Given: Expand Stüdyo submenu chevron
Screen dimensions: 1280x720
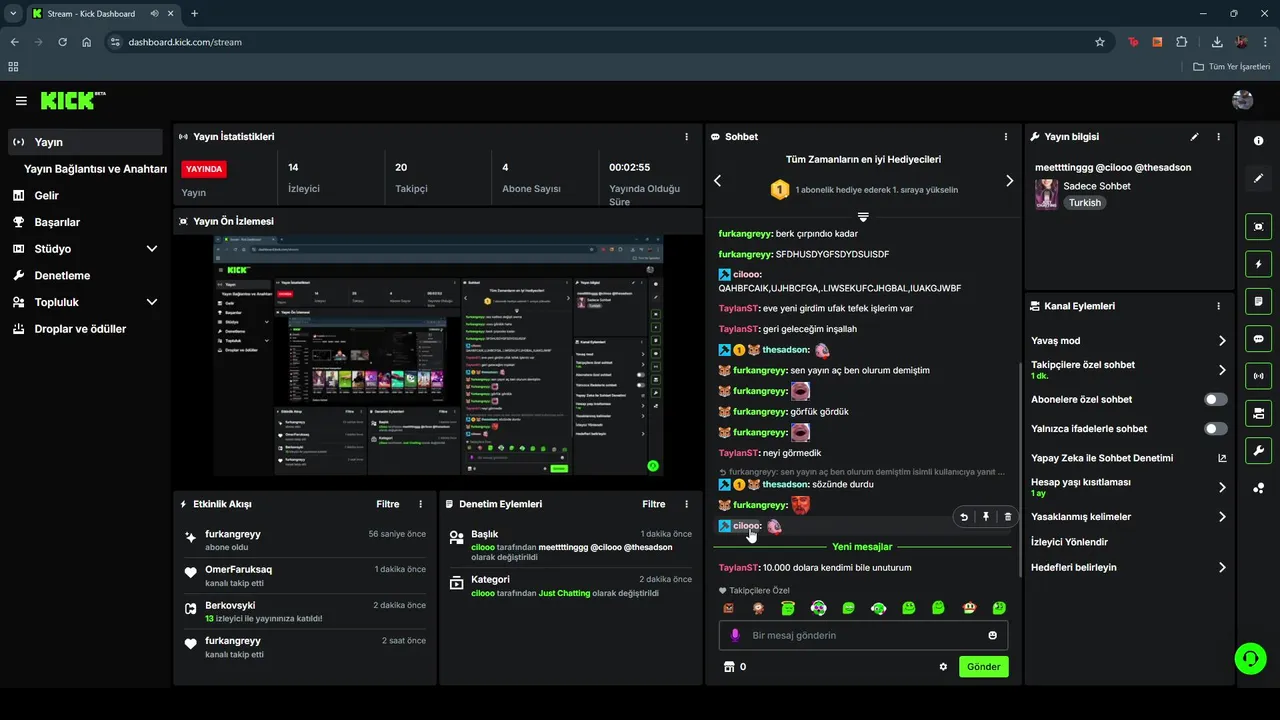Looking at the screenshot, I should tap(152, 249).
